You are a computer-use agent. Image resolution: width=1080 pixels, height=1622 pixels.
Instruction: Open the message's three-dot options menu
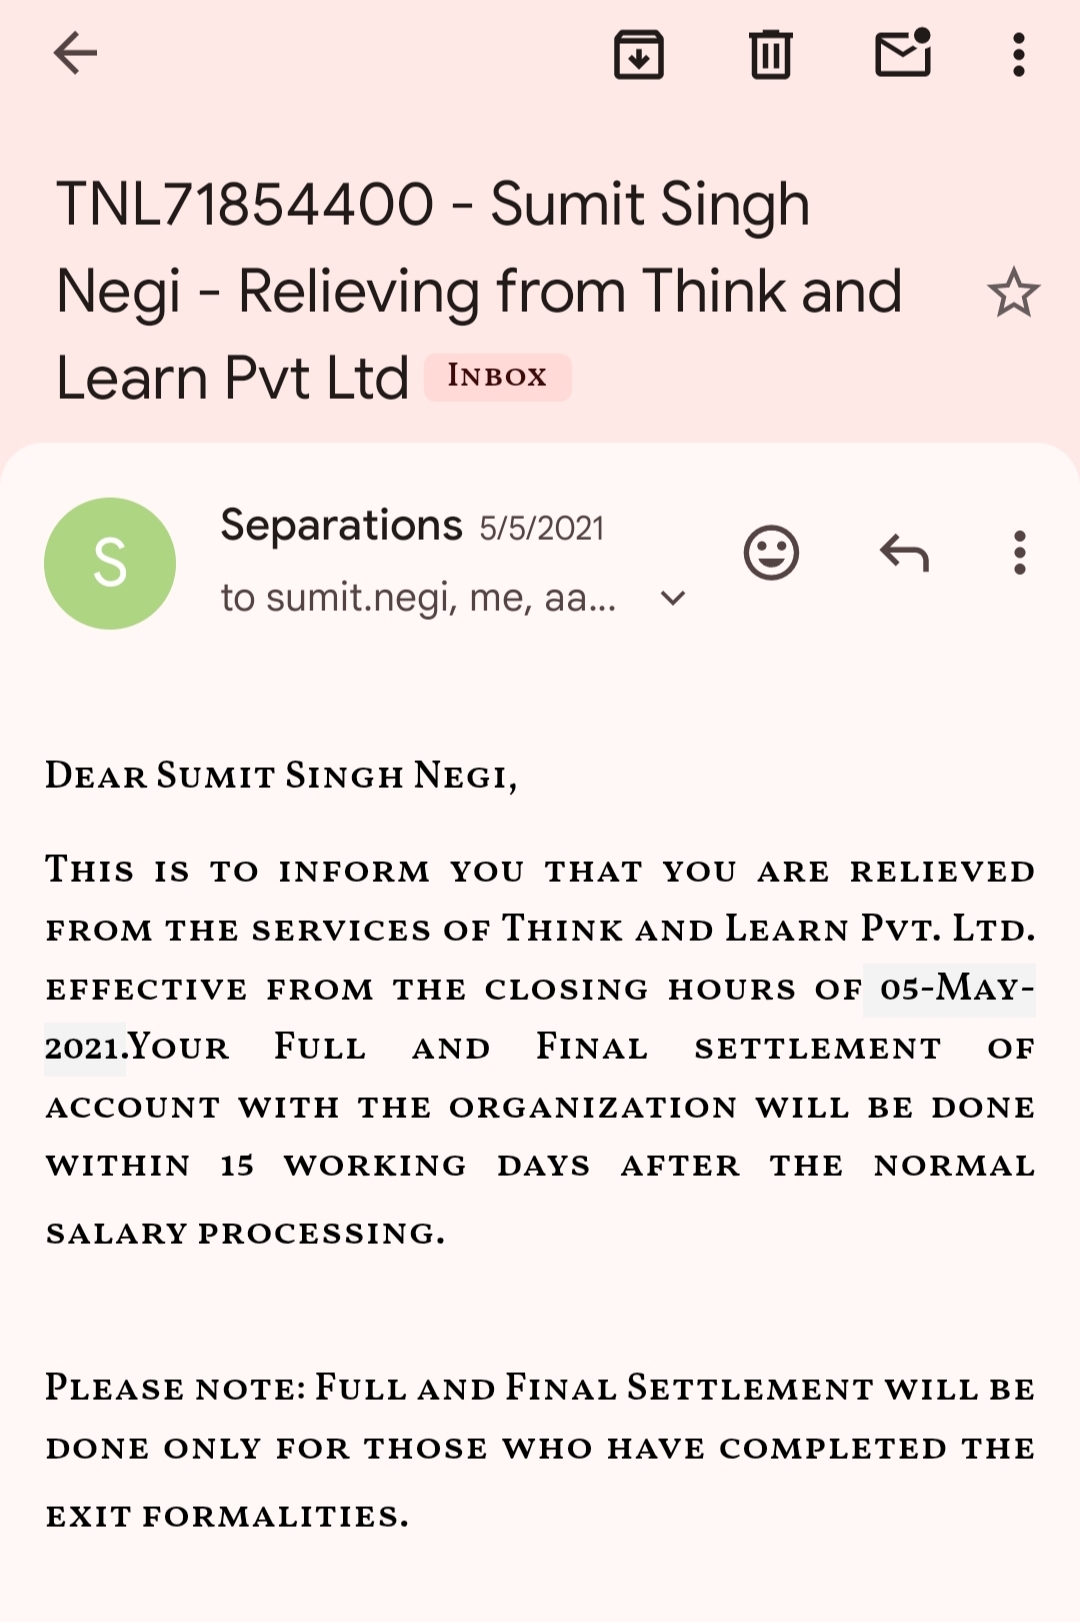tap(1019, 552)
